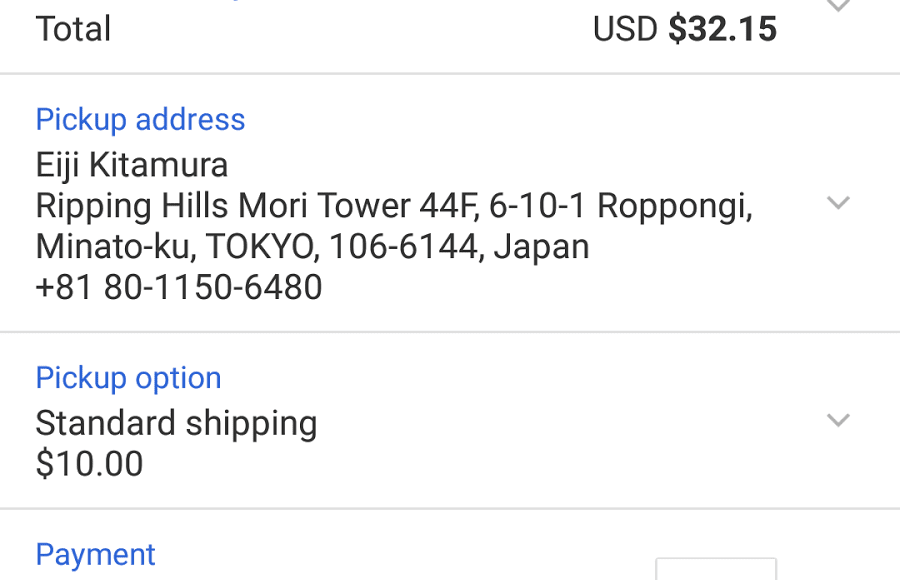Open address editing via Pickup address chevron
Image resolution: width=900 pixels, height=580 pixels.
[838, 203]
